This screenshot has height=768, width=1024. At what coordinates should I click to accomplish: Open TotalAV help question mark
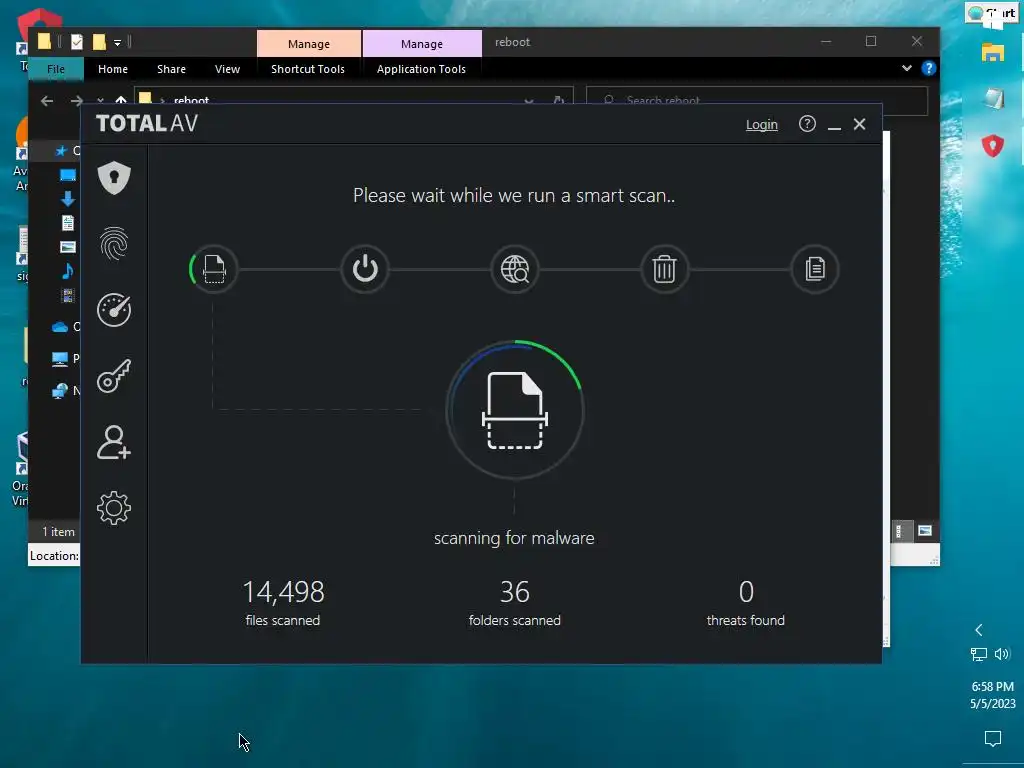click(807, 123)
